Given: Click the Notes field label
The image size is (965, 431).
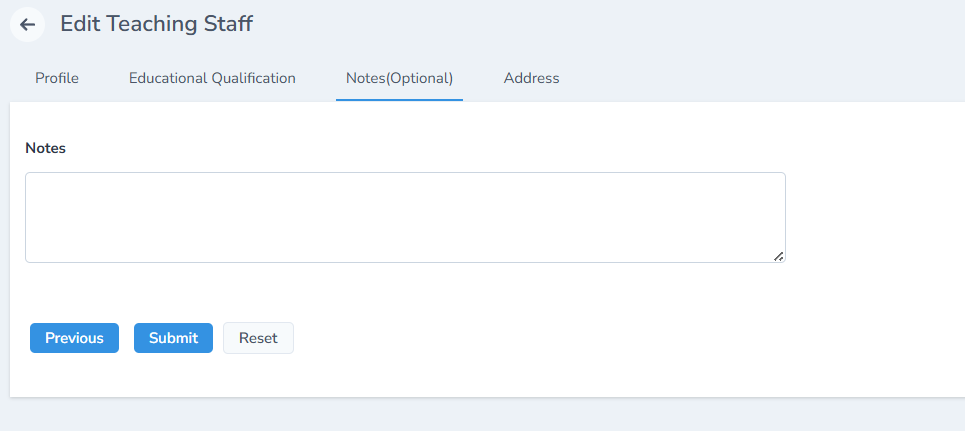Looking at the screenshot, I should click(x=45, y=148).
